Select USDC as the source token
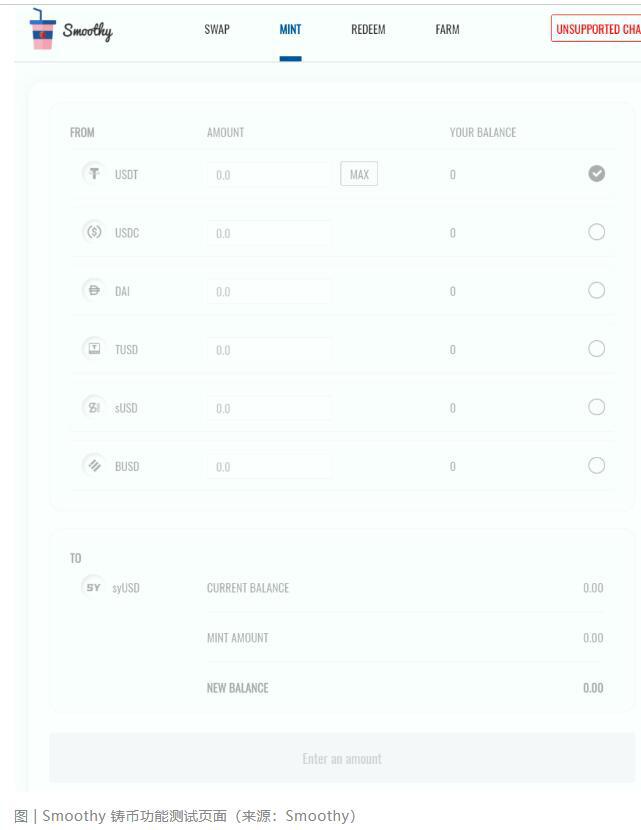This screenshot has width=641, height=830. pyautogui.click(x=597, y=231)
